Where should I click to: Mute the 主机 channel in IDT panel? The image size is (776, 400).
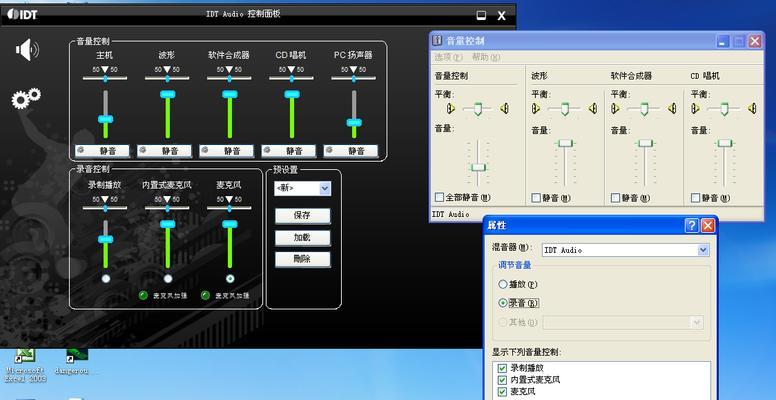pos(102,150)
